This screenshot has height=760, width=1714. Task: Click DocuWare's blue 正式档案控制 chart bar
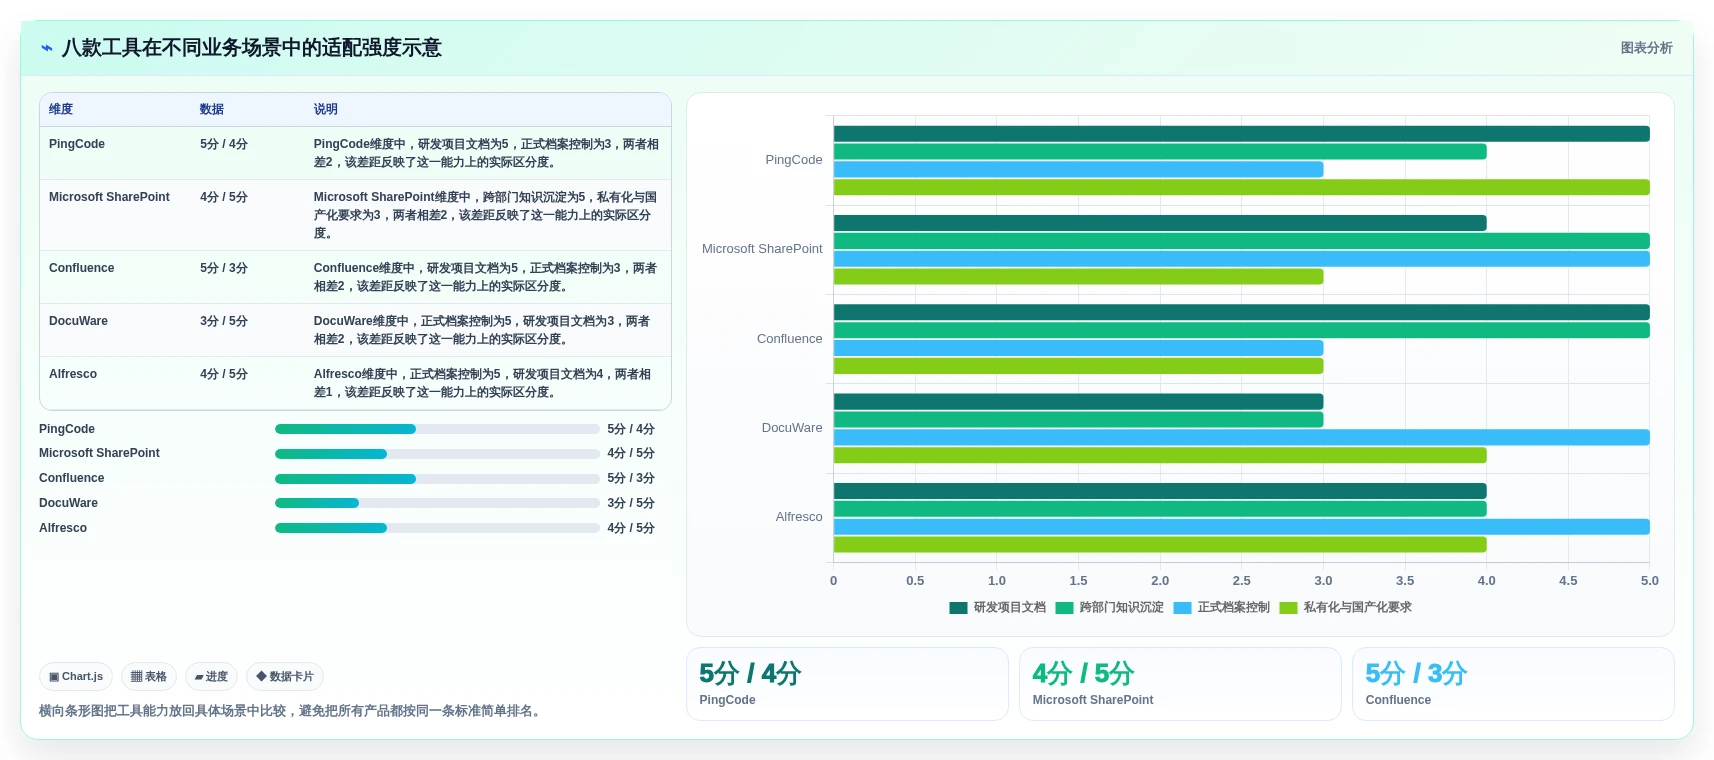[x=1241, y=437]
